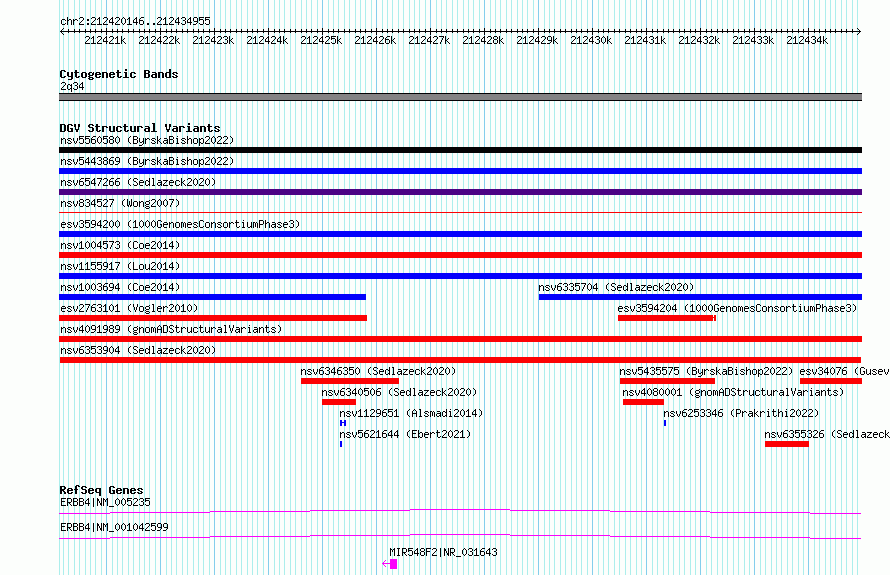Click the nsv5560580 (ByrskaBishop2022) label
This screenshot has width=890, height=575.
click(x=147, y=140)
